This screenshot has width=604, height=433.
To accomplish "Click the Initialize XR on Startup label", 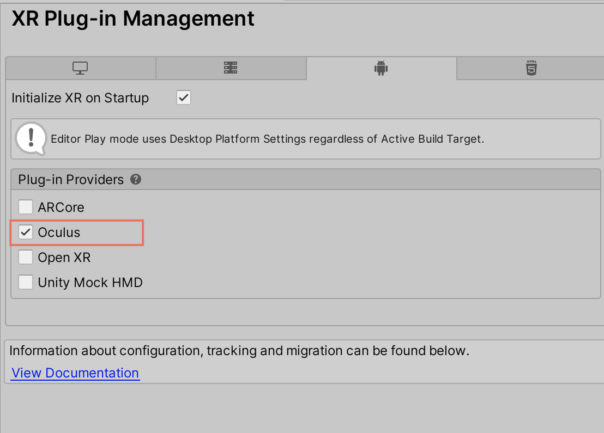I will (80, 98).
